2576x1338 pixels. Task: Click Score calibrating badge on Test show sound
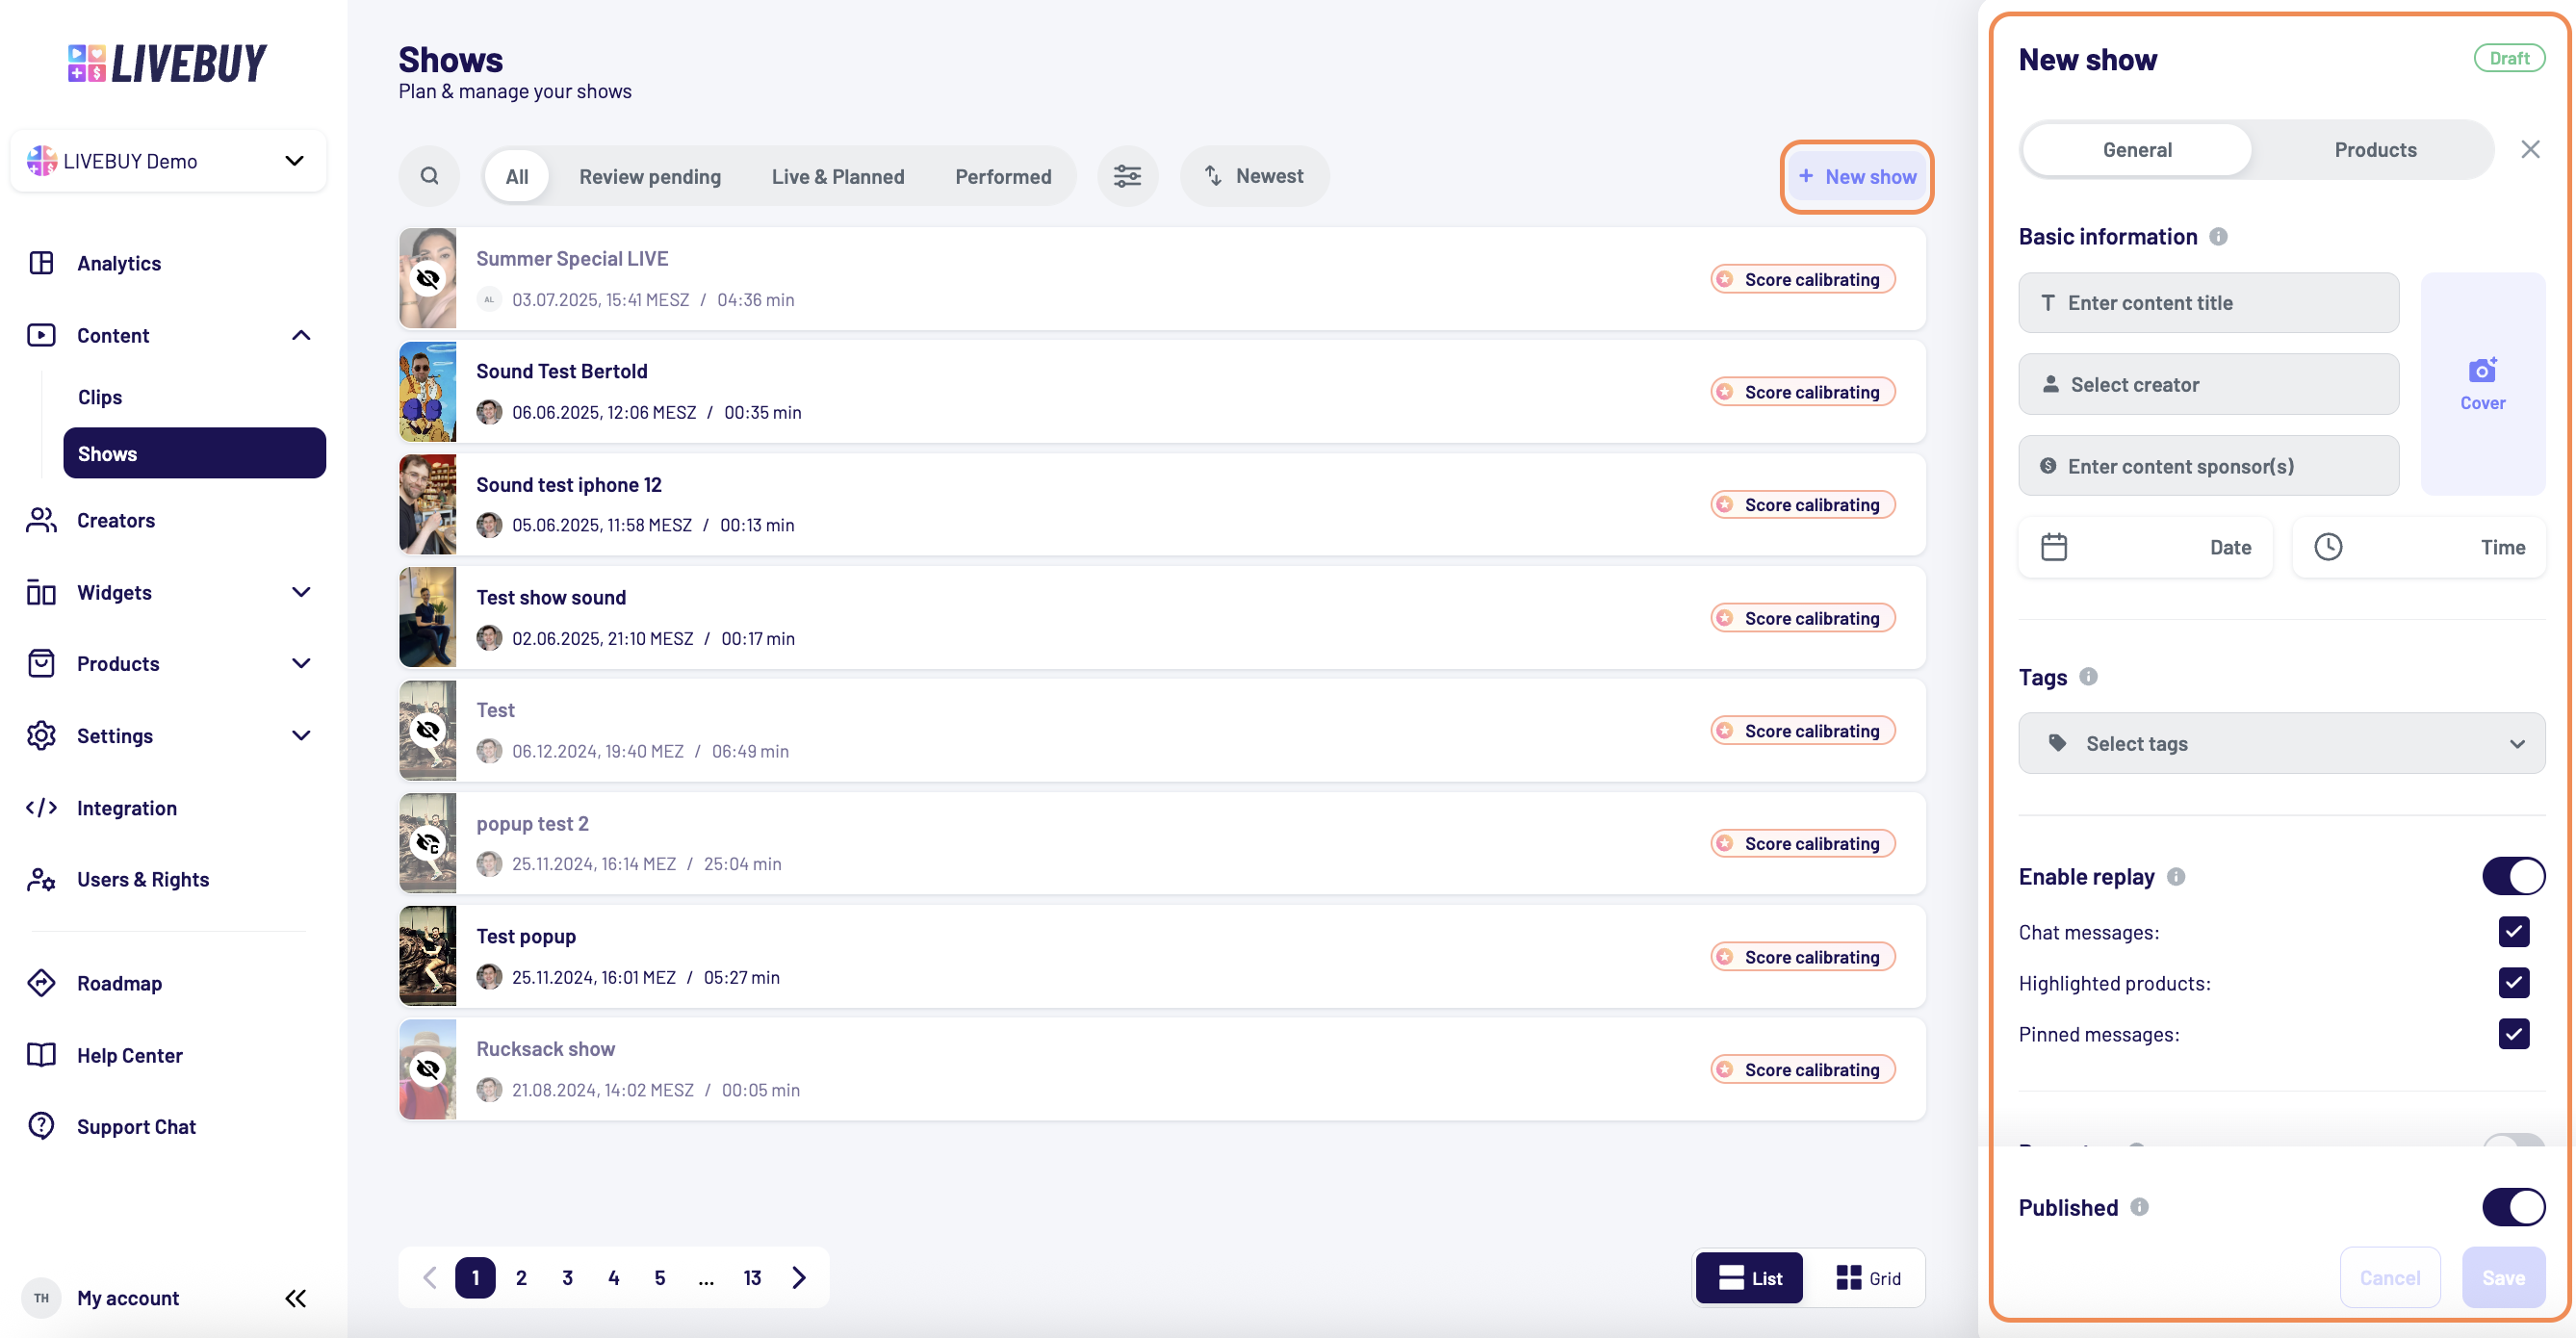pyautogui.click(x=1802, y=617)
